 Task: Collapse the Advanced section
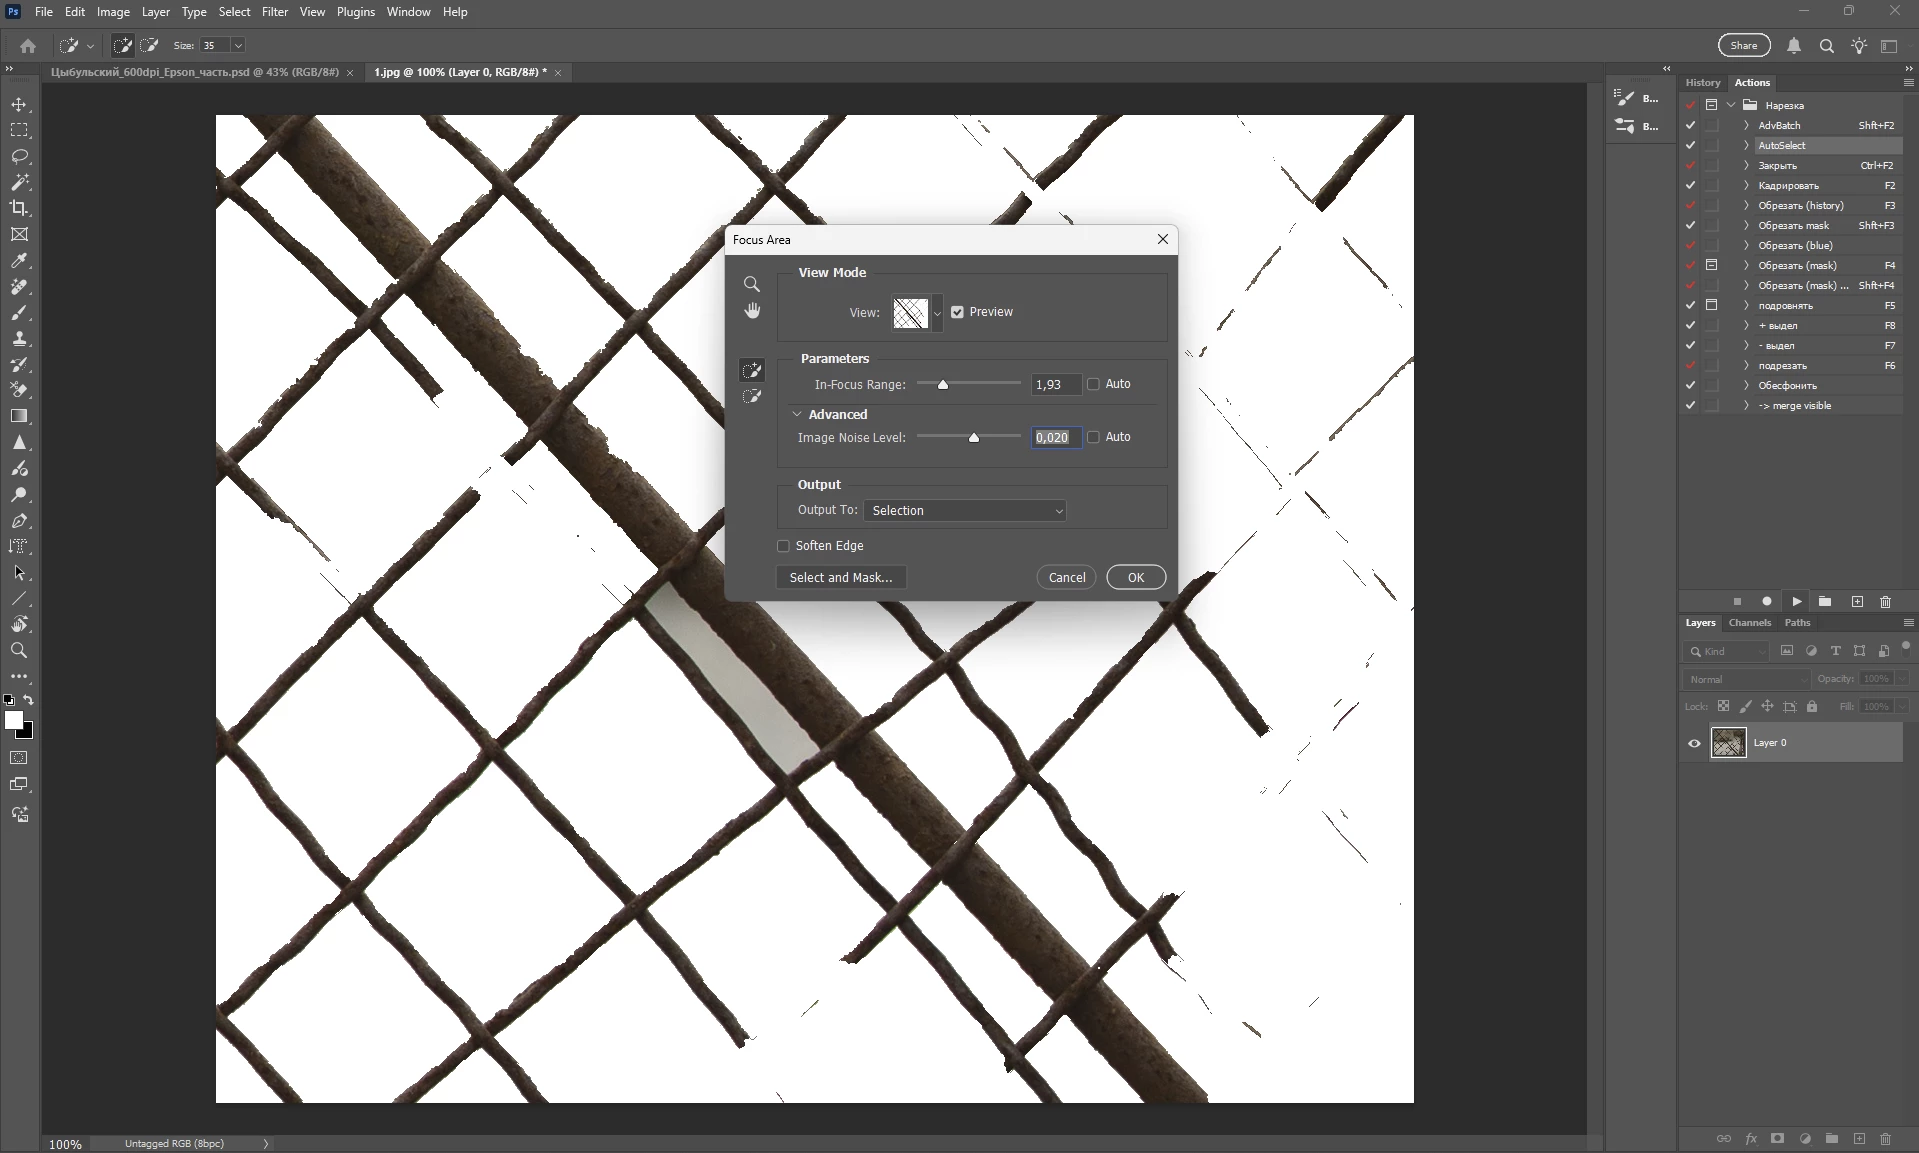coord(797,414)
